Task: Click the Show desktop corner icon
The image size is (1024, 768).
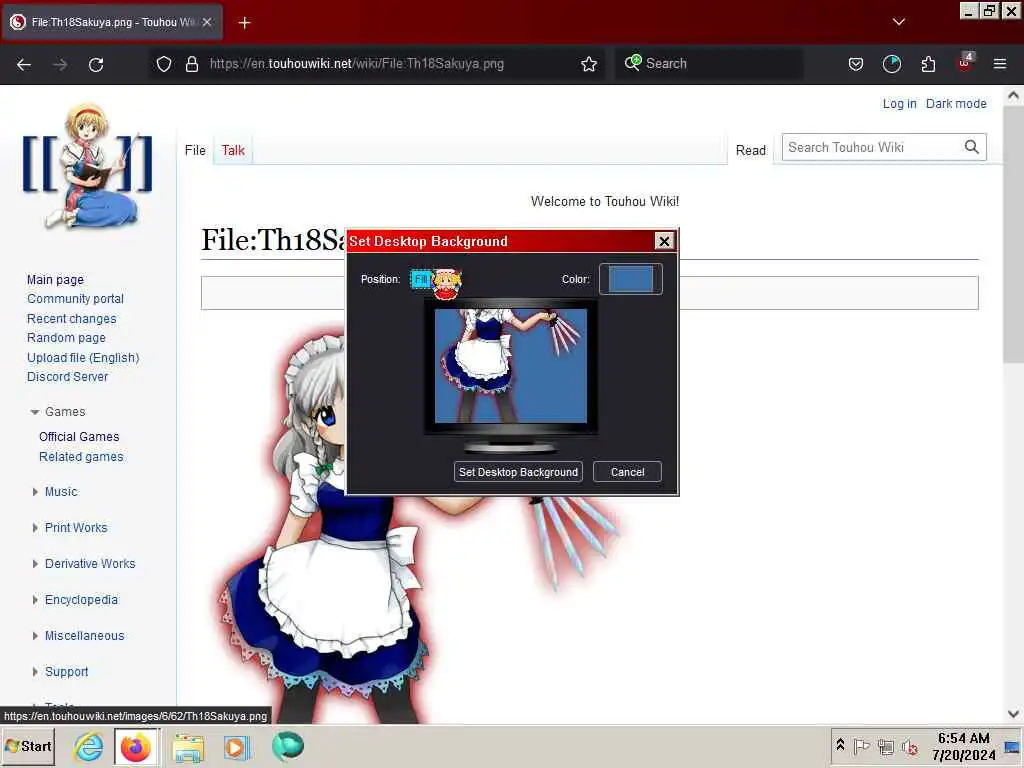Action: click(x=1013, y=746)
